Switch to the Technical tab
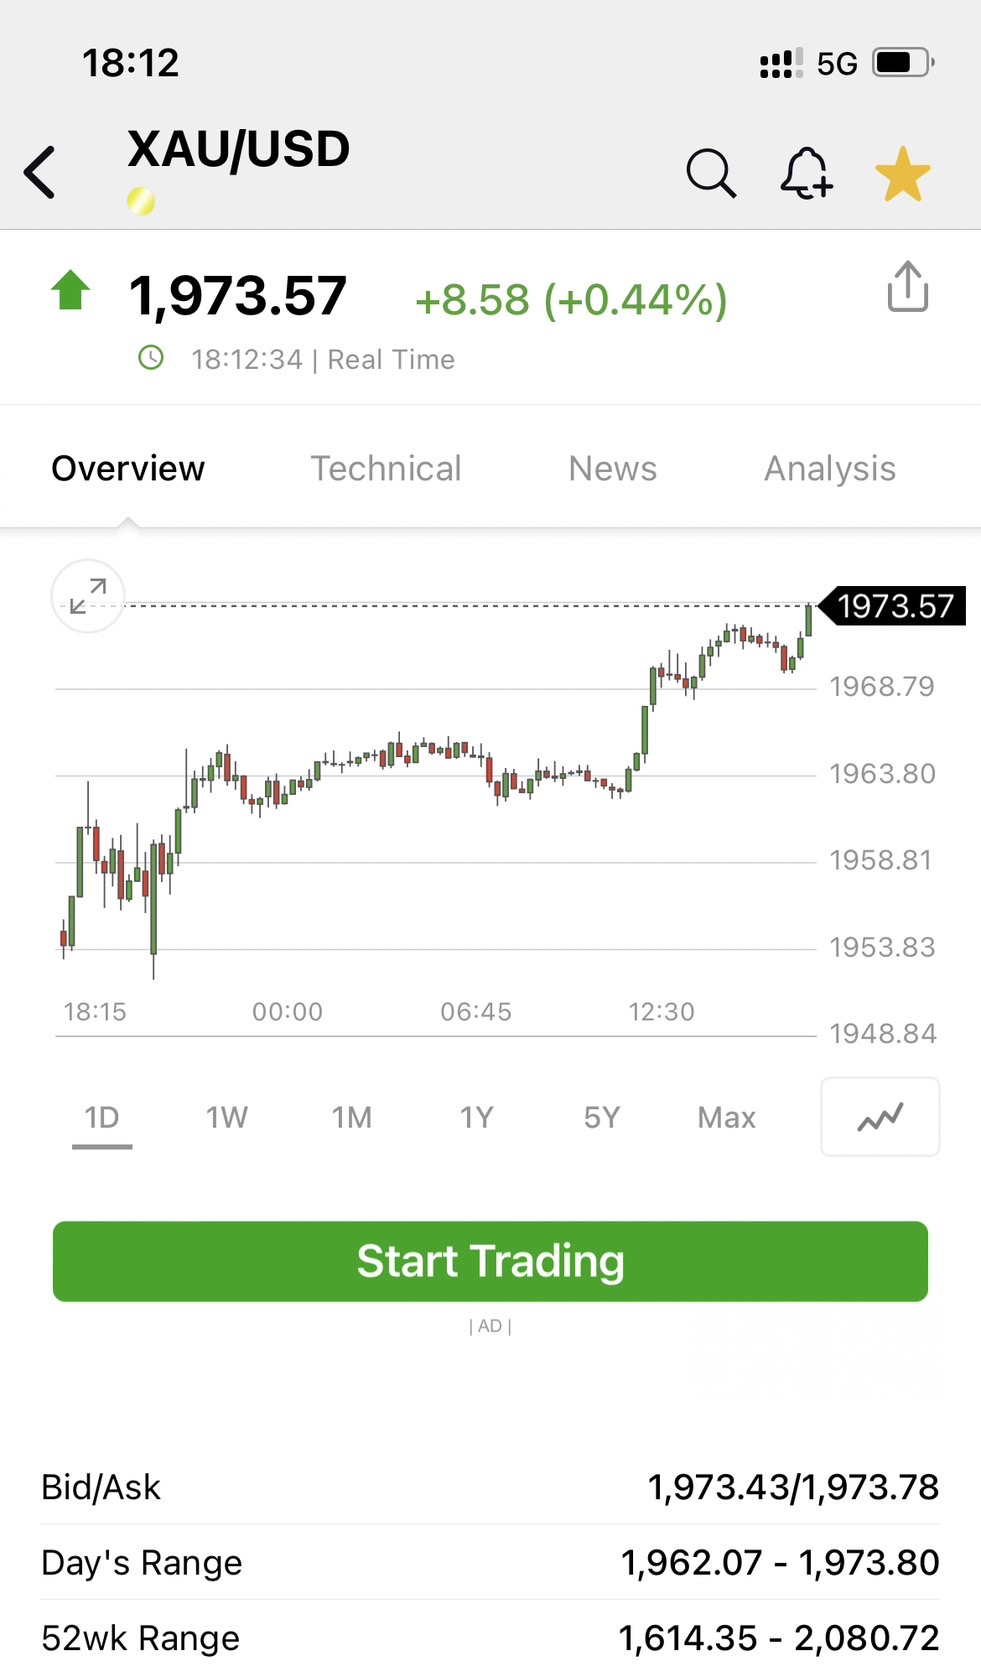The height and width of the screenshot is (1671, 981). [x=386, y=468]
